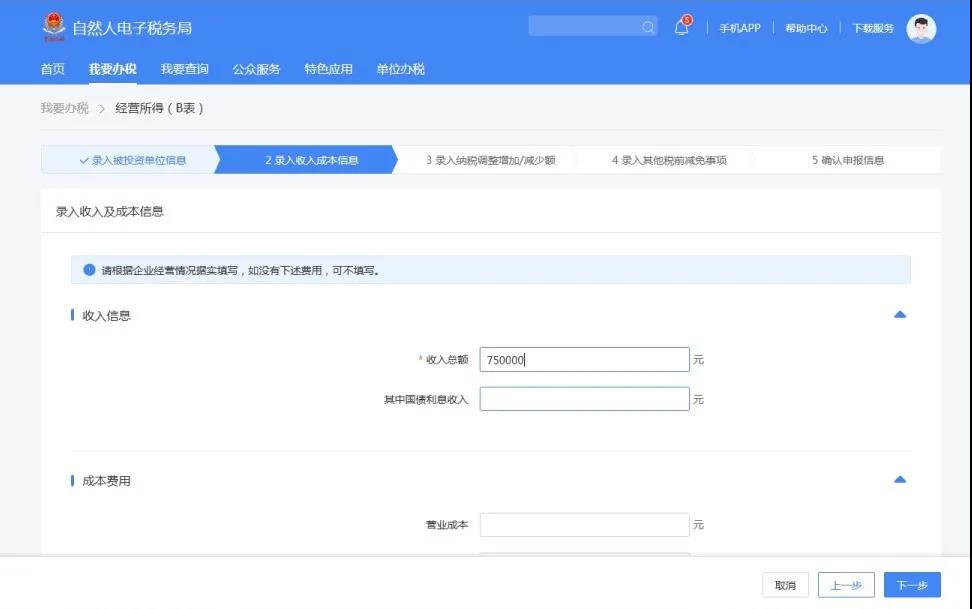Click the 下一步 button

pos(910,584)
